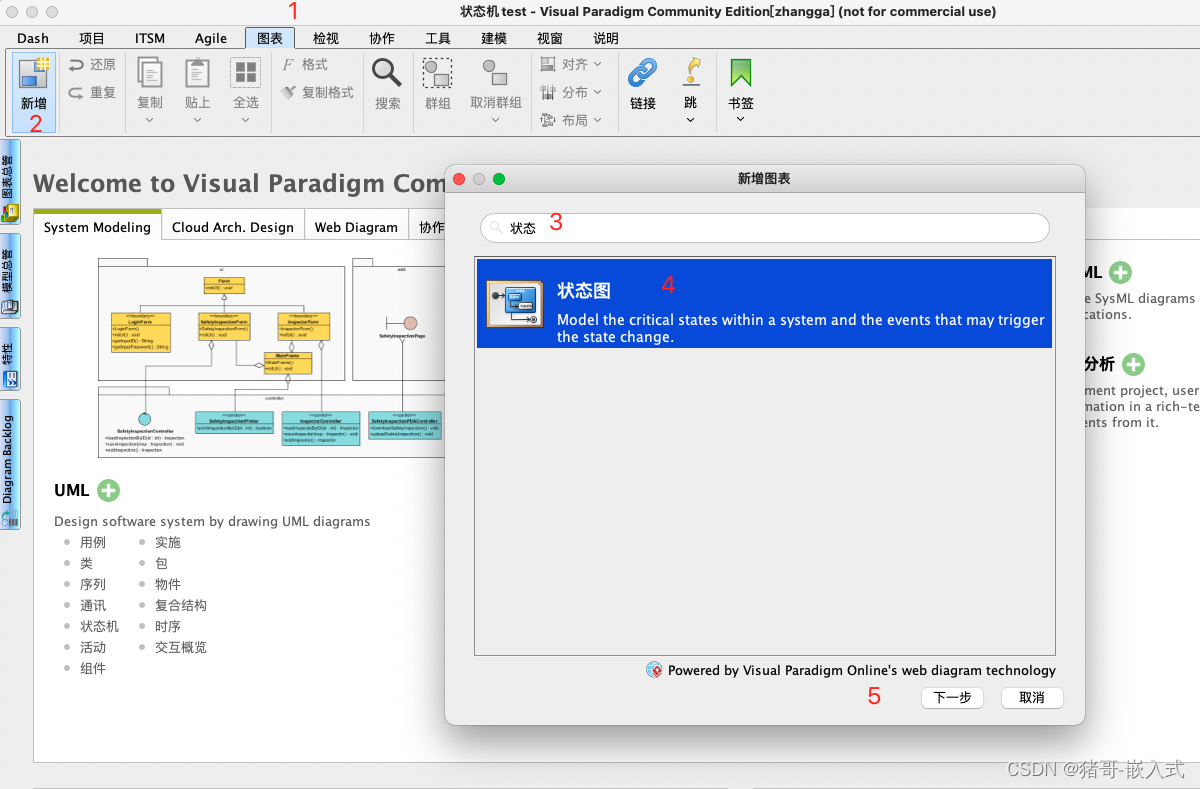Open the 模型总管 side panel
Screen dimensions: 1200x789
click(10, 276)
